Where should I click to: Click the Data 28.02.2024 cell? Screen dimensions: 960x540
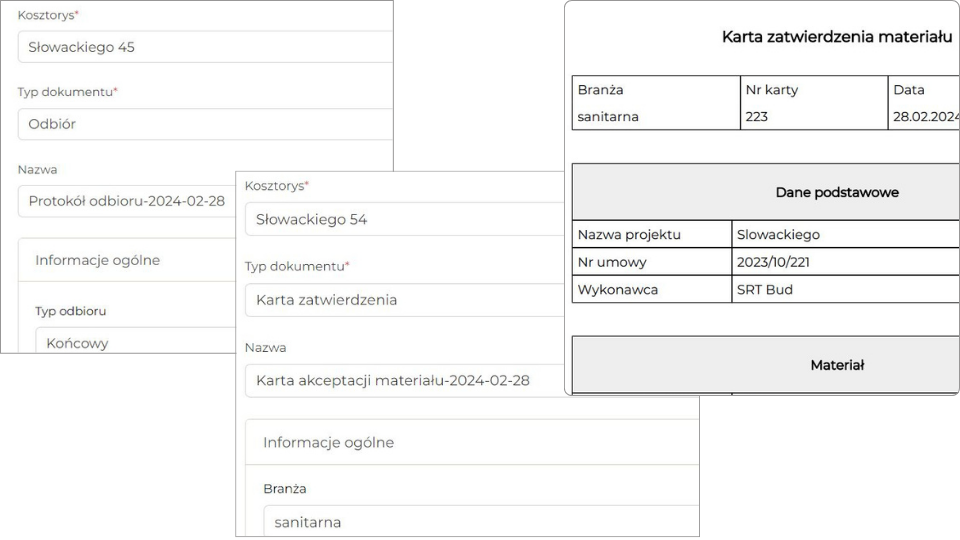pos(924,103)
